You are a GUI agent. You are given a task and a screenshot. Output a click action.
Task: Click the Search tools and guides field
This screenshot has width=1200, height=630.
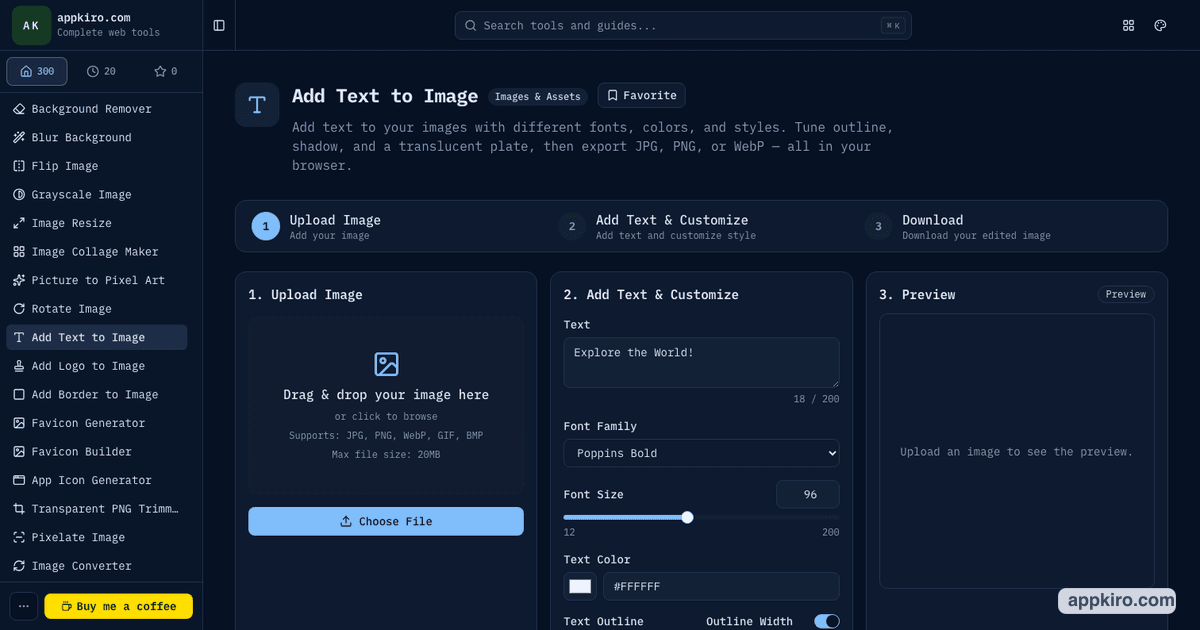coord(683,25)
